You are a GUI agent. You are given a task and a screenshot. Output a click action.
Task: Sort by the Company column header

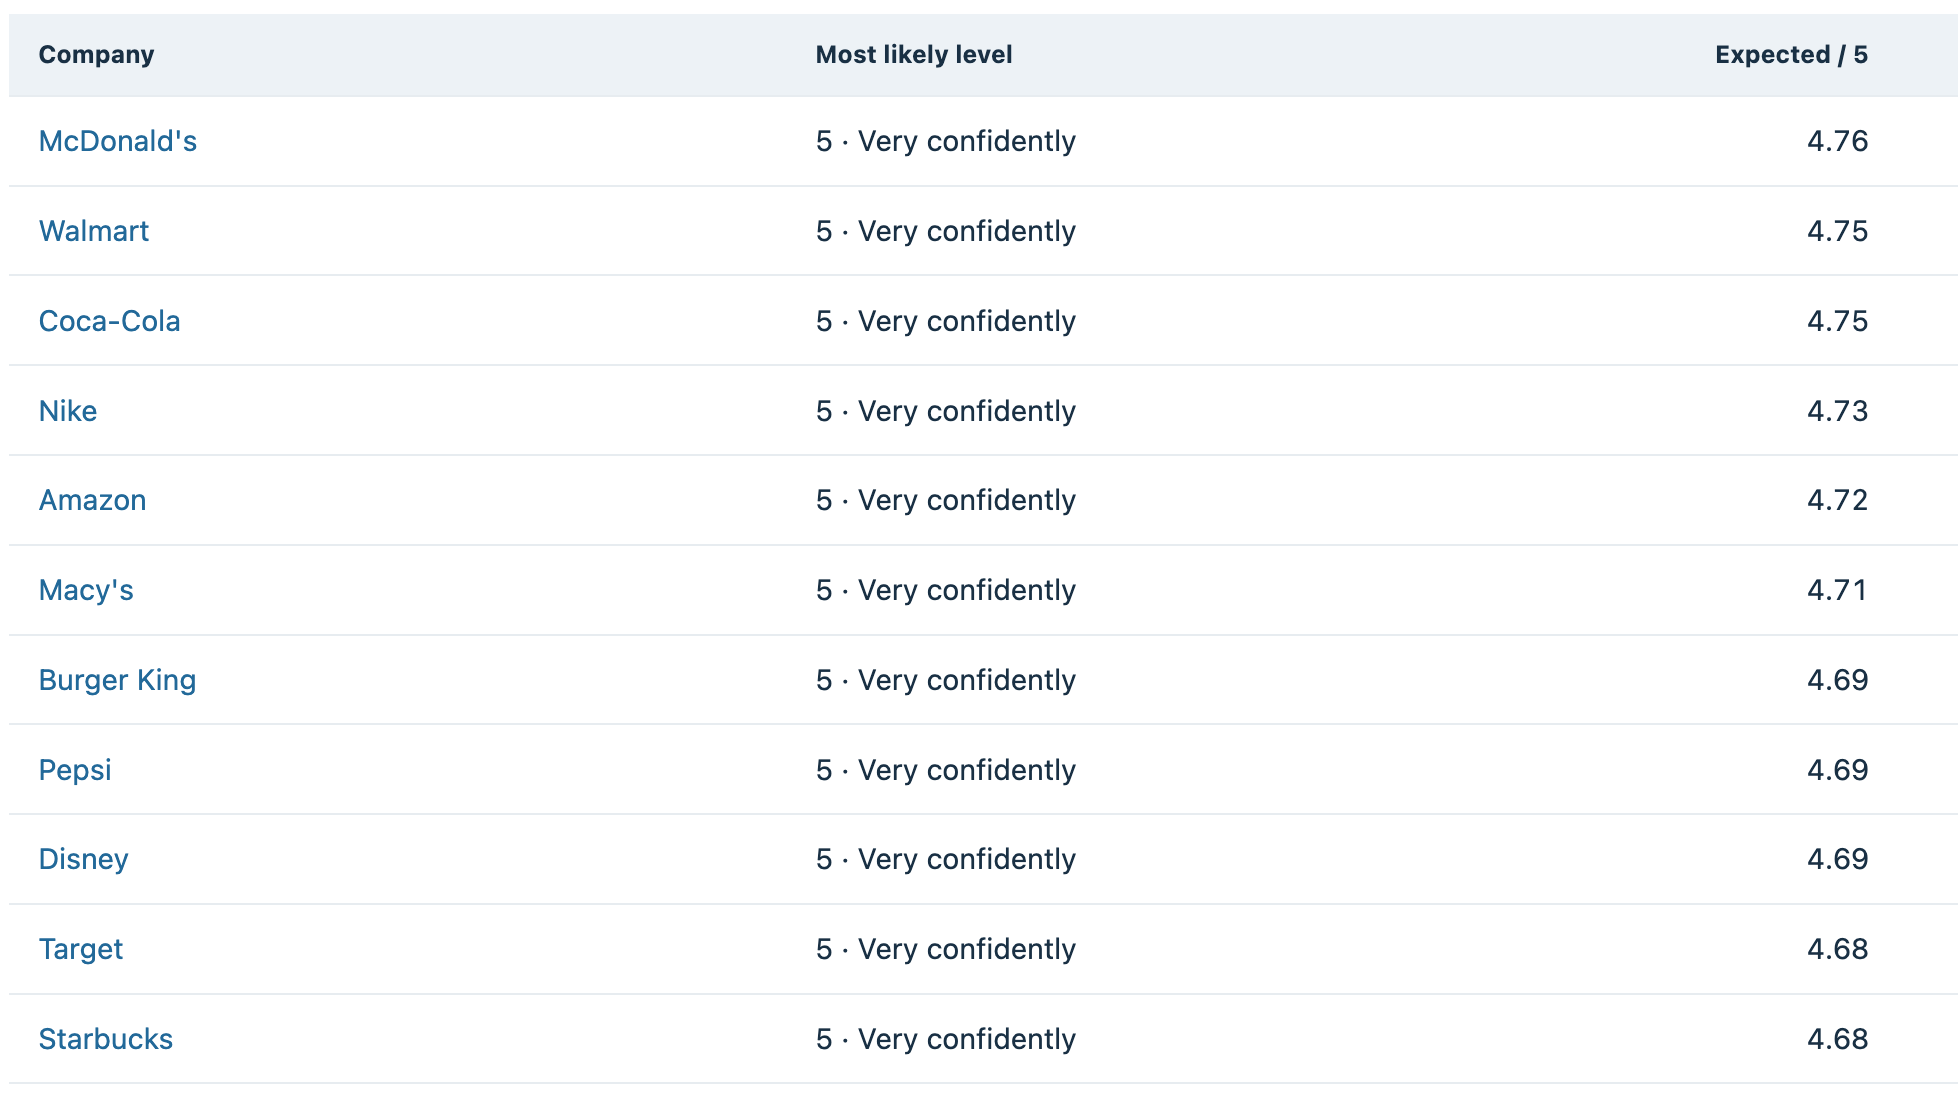(97, 54)
